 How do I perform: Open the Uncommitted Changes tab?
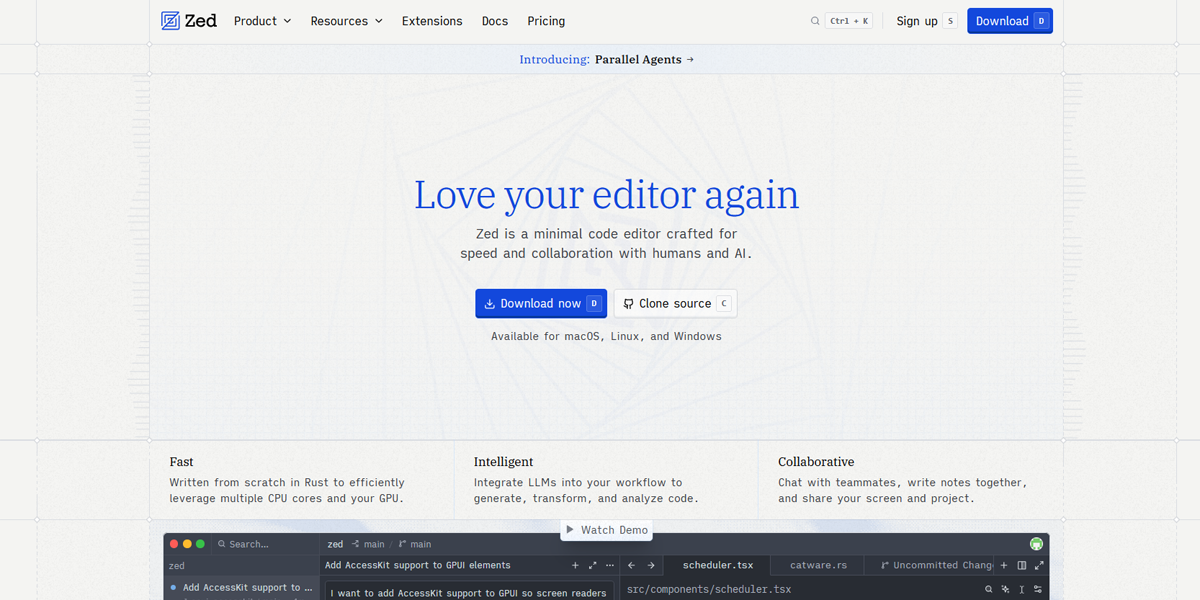click(929, 565)
